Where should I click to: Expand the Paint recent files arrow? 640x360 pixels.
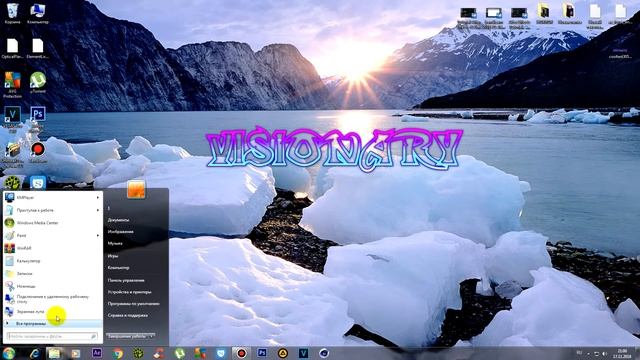98,236
